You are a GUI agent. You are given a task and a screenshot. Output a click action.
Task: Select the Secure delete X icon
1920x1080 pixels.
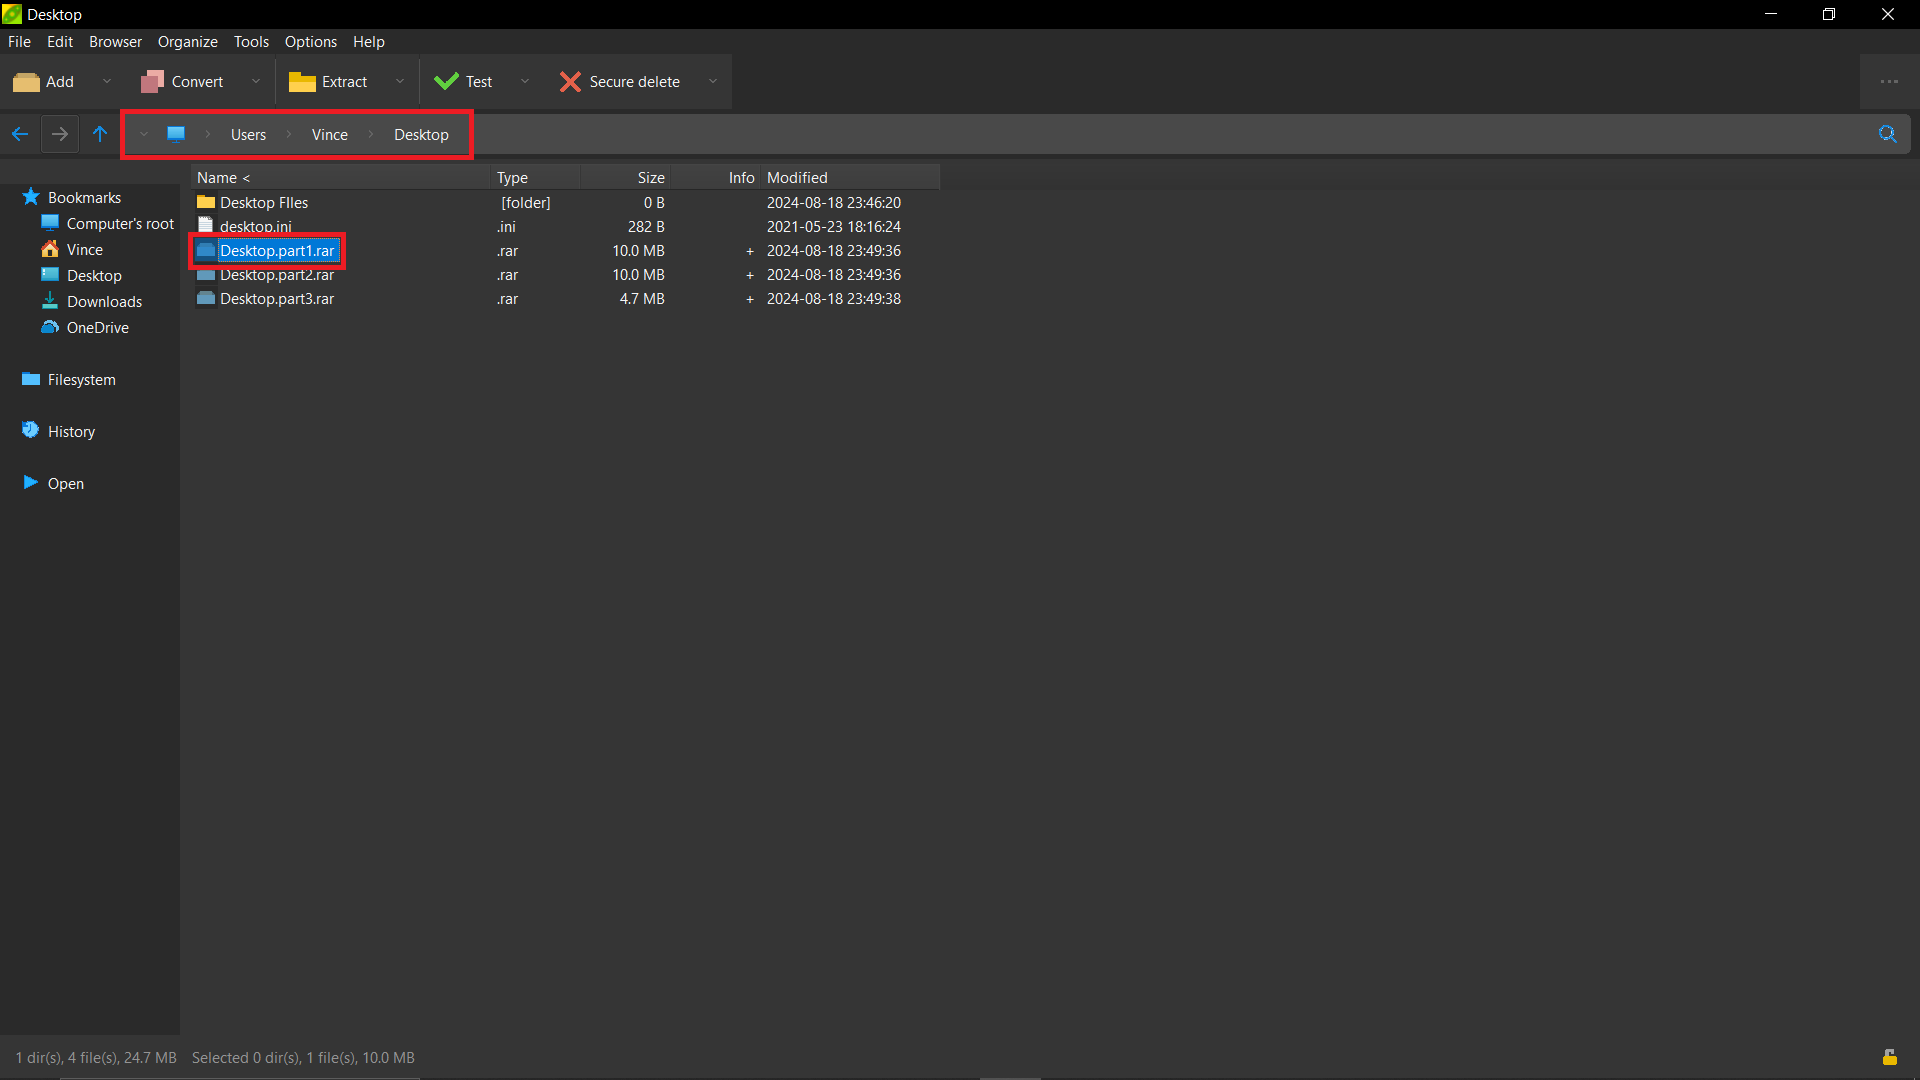click(570, 81)
